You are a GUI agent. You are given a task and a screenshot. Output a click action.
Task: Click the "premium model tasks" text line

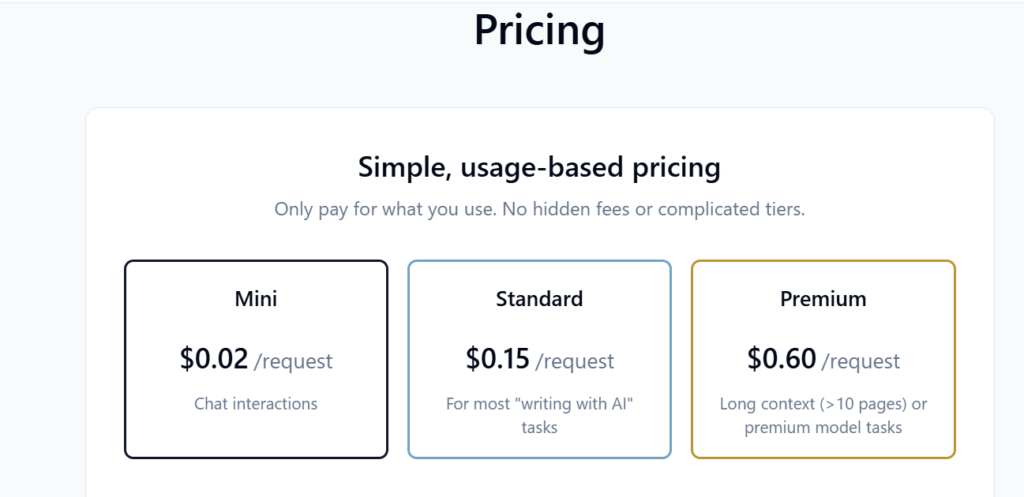coord(823,428)
